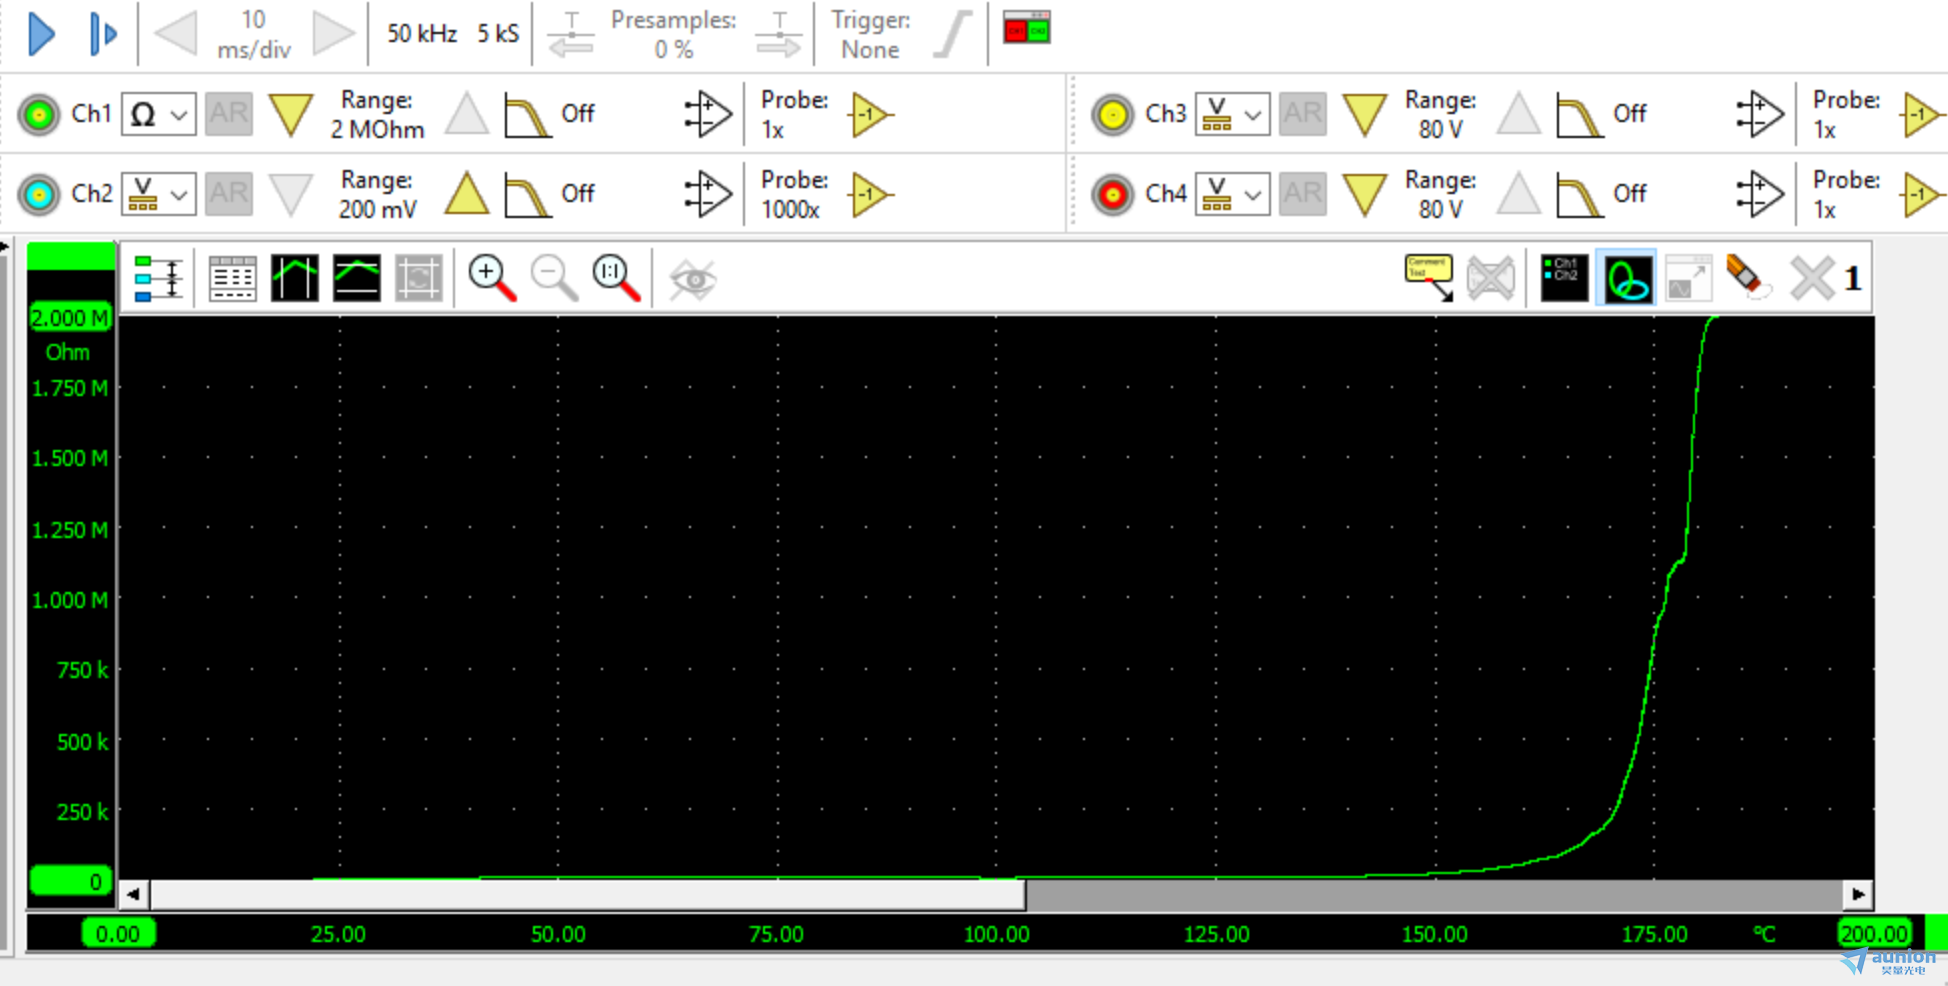Toggle Ch4 red channel enable button
The width and height of the screenshot is (1948, 986).
[1112, 194]
